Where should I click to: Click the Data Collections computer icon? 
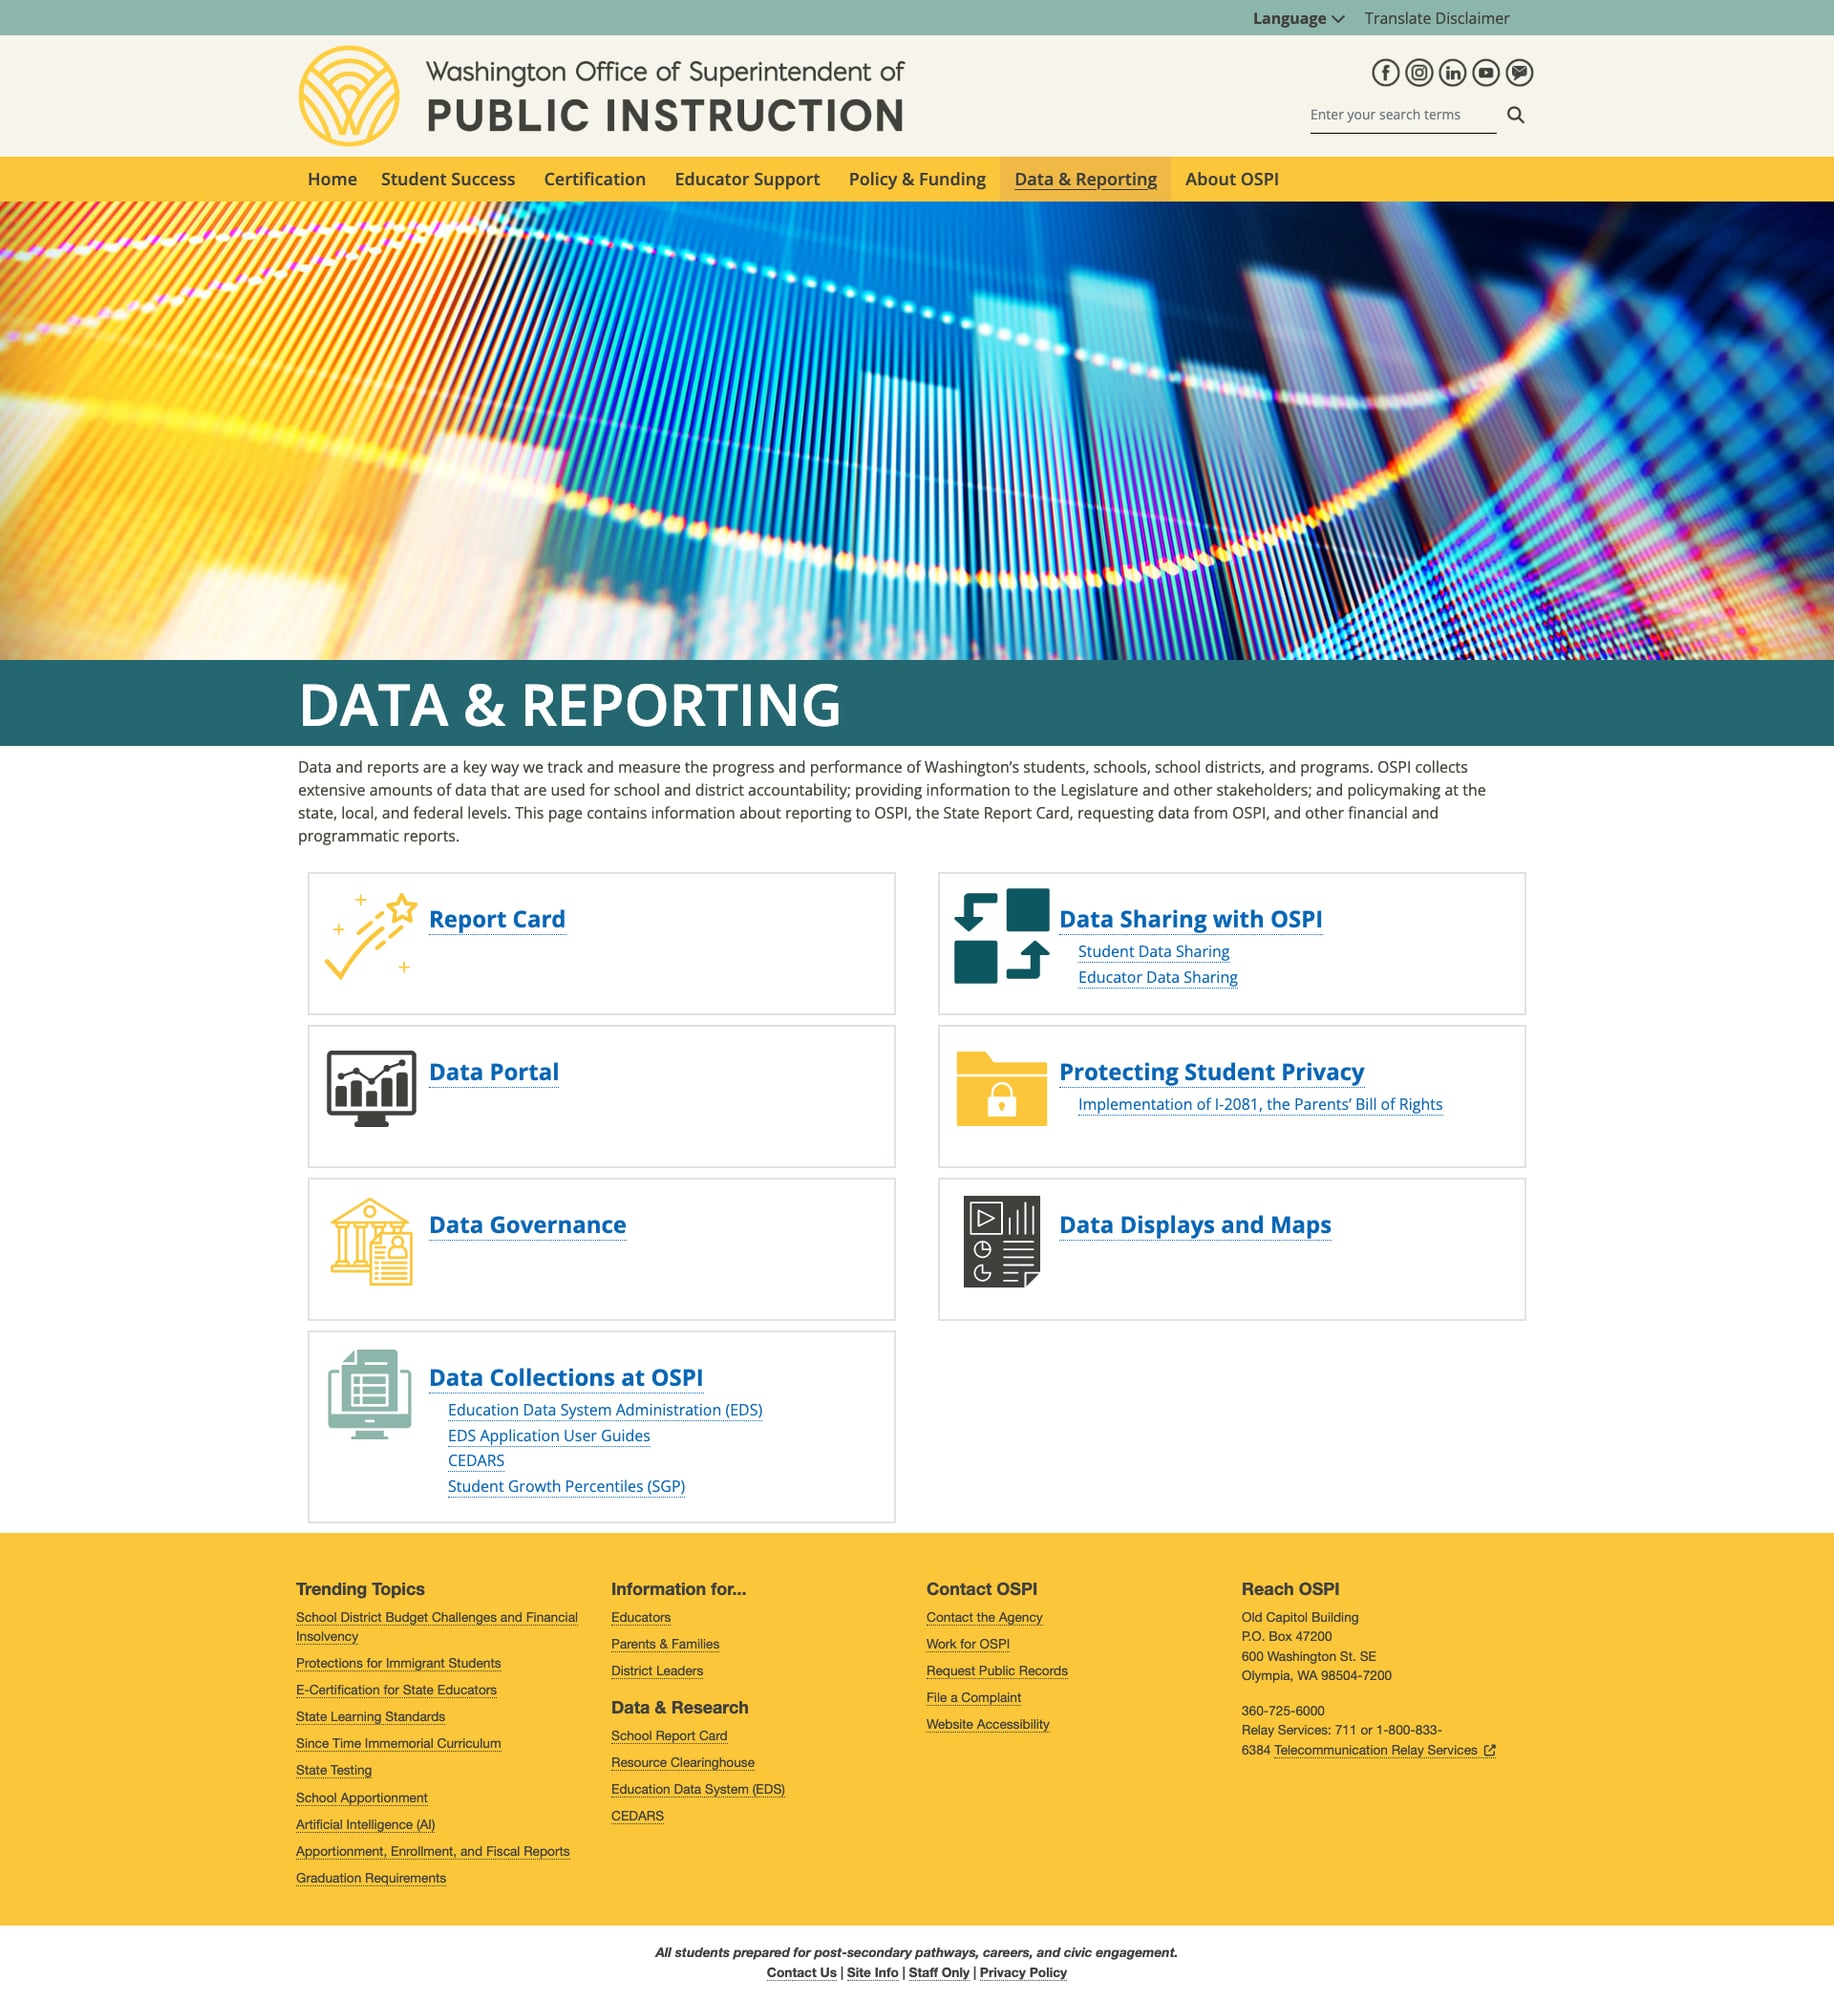pyautogui.click(x=370, y=1394)
